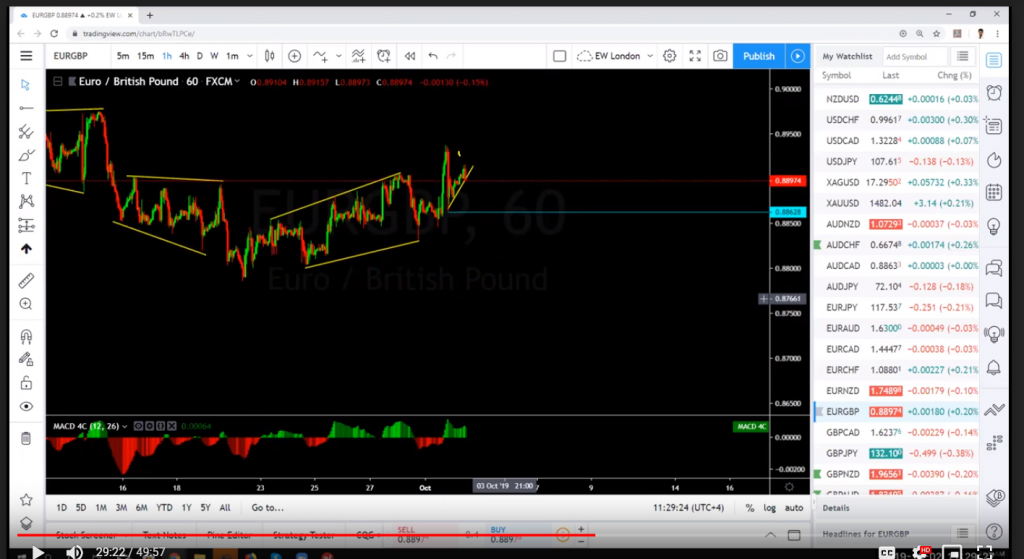The image size is (1024, 559).
Task: Open the candle chart style selector
Action: point(269,56)
